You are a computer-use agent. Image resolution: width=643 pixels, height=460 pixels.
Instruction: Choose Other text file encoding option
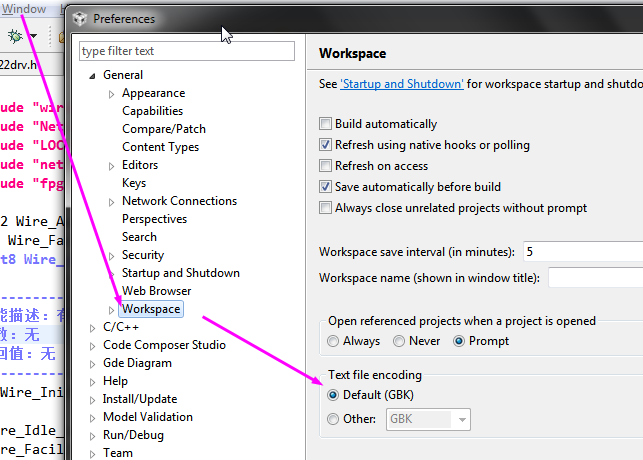(333, 420)
